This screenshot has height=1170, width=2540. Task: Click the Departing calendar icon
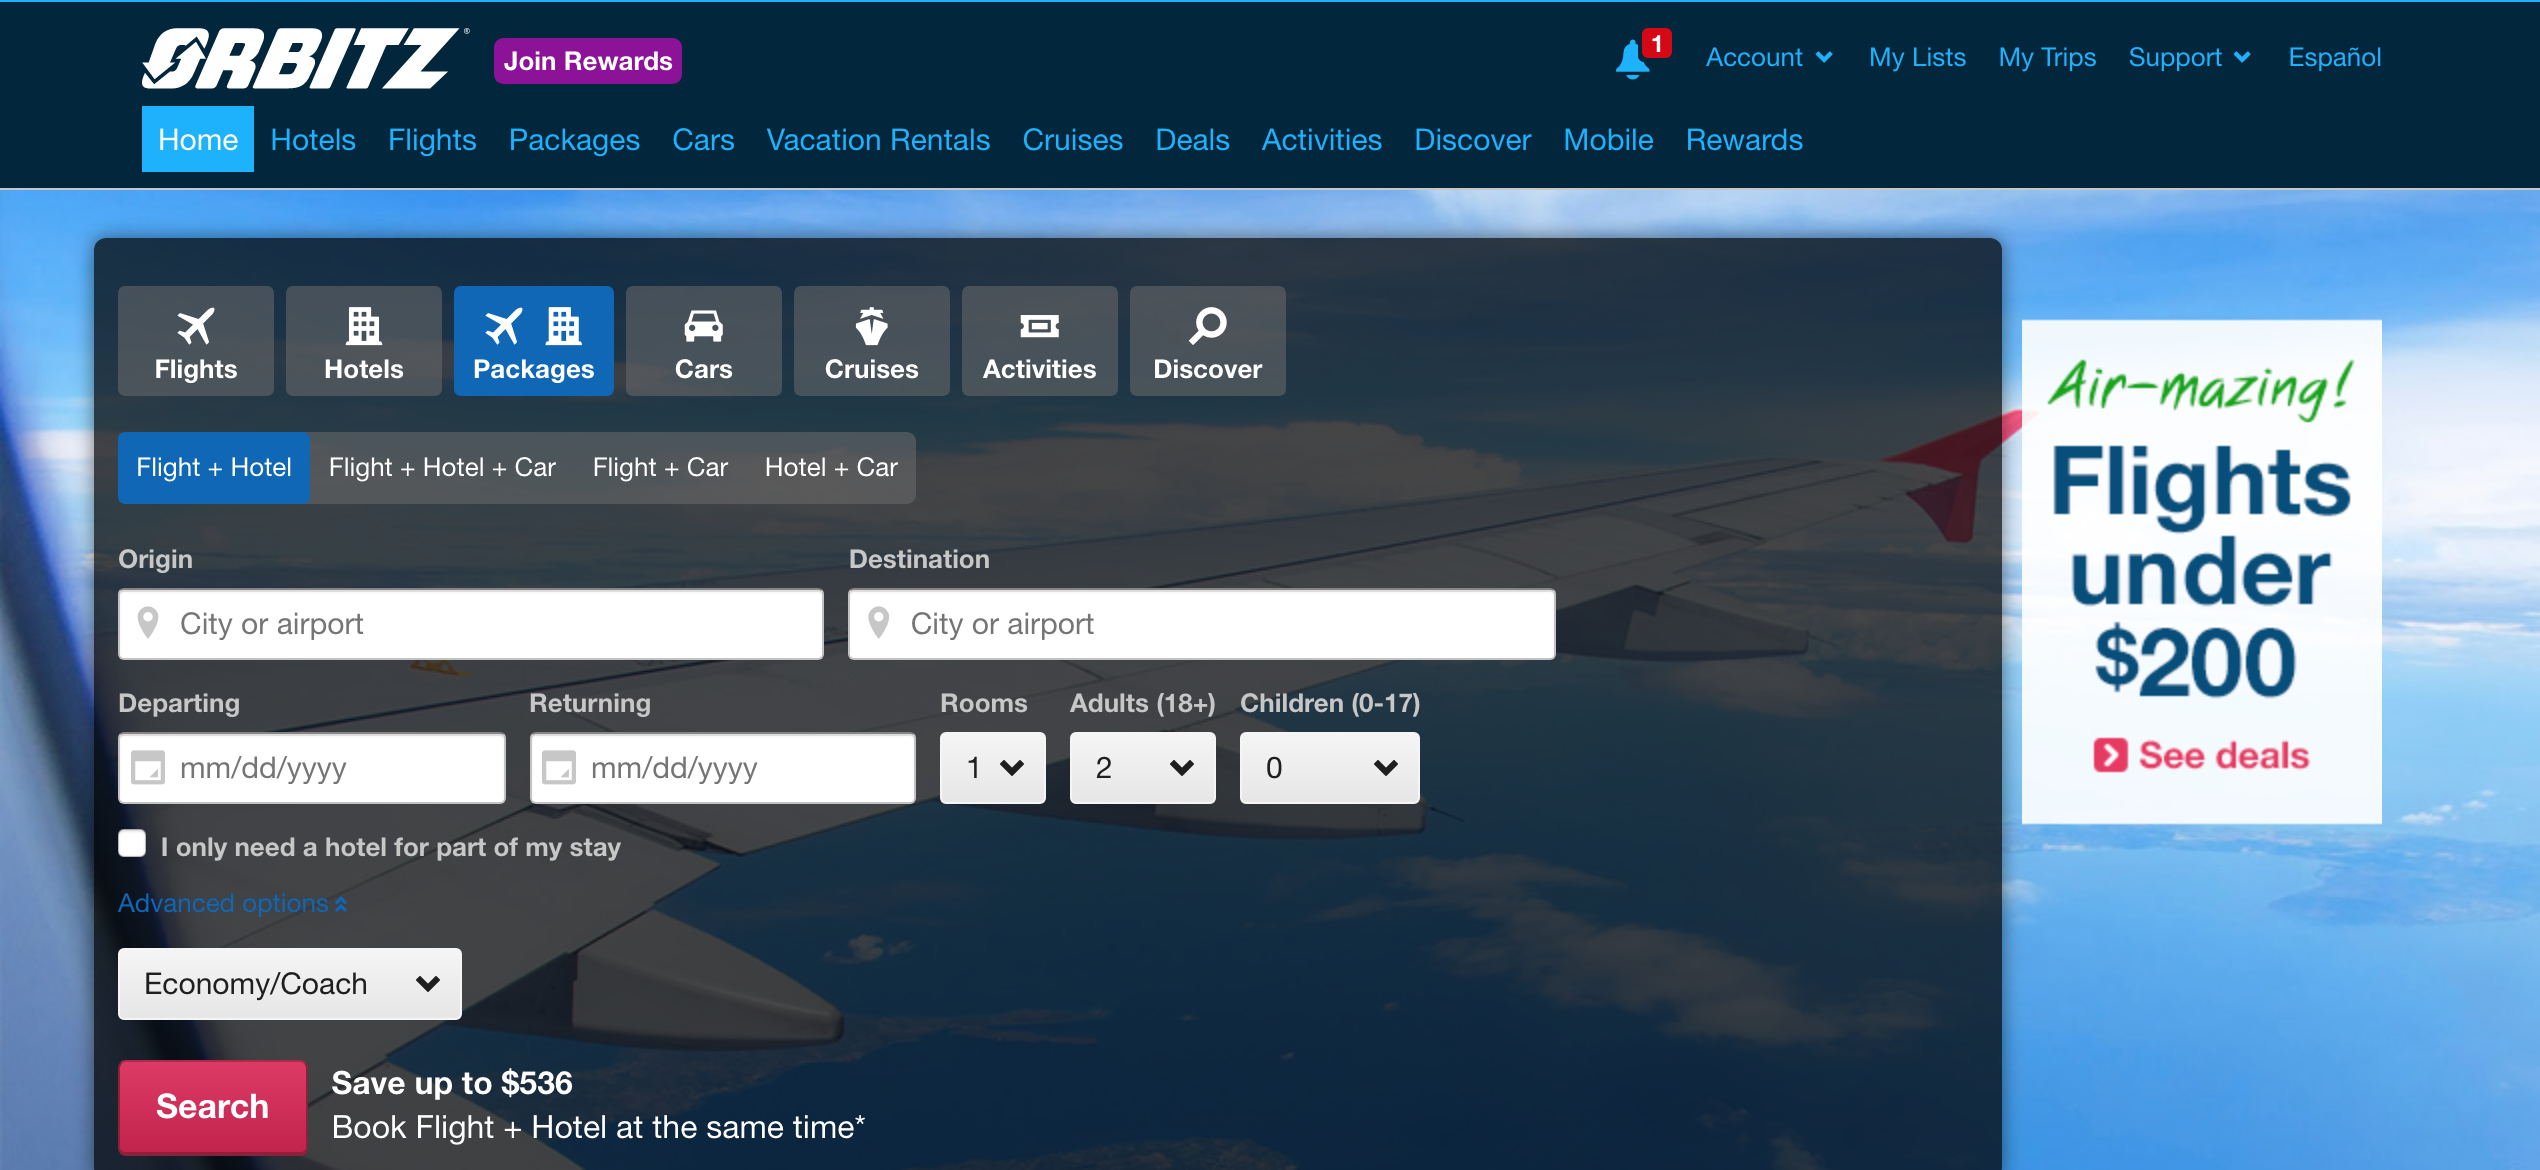pyautogui.click(x=148, y=768)
